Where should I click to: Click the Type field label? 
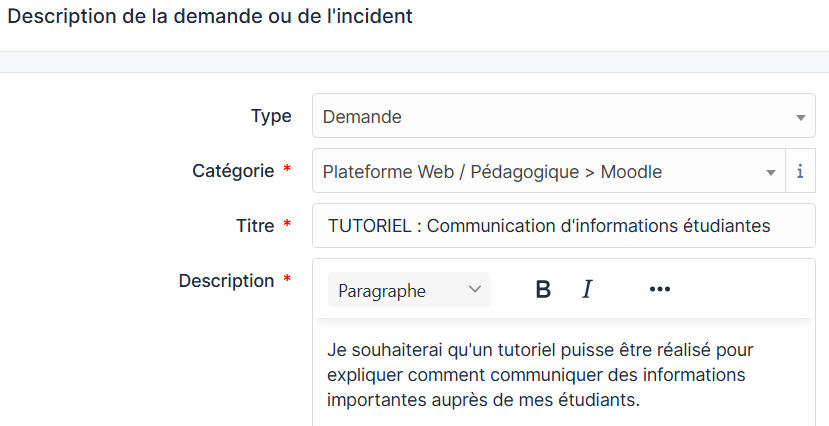click(271, 116)
